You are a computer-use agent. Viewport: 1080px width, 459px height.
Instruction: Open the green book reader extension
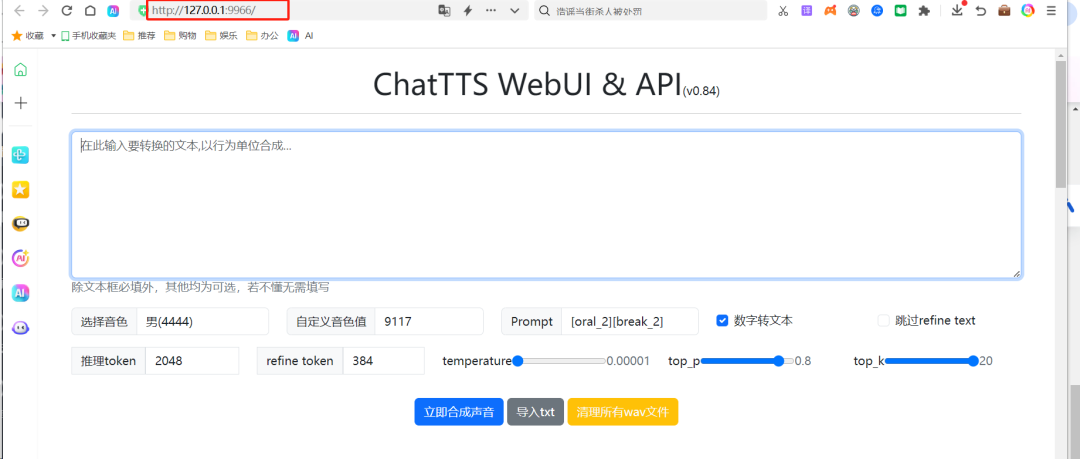point(900,10)
